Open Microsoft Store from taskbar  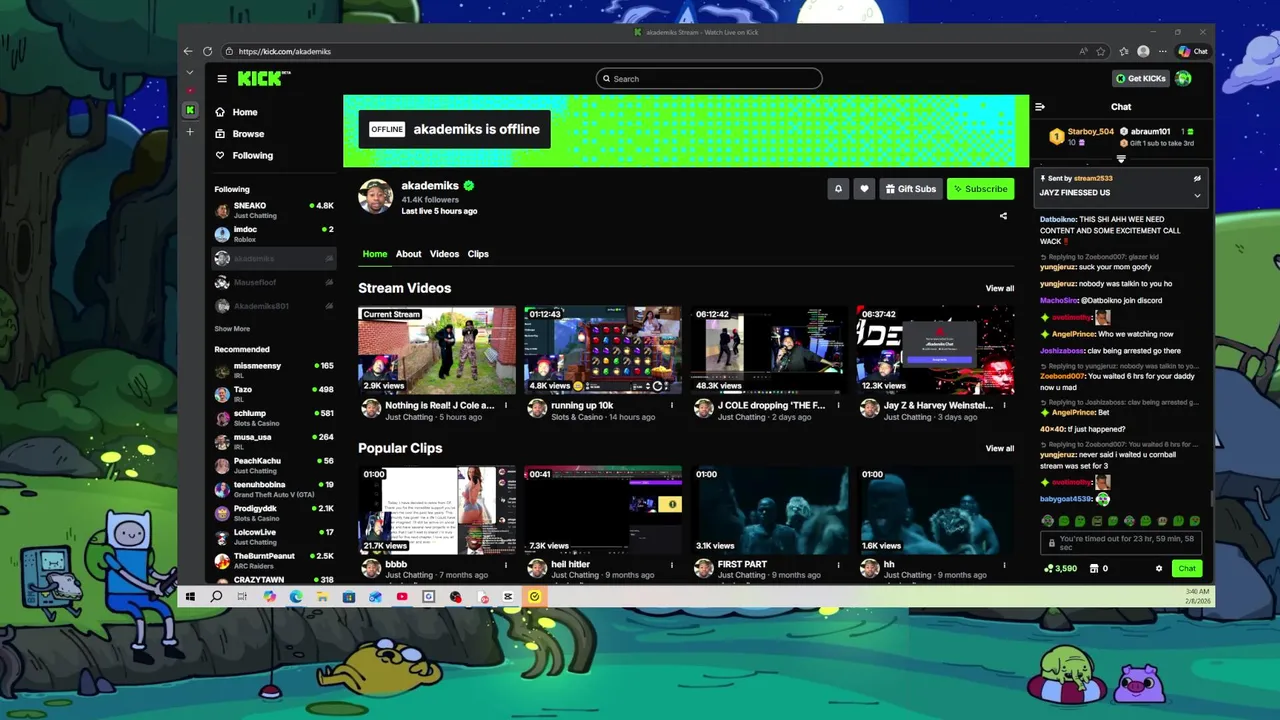pyautogui.click(x=349, y=597)
